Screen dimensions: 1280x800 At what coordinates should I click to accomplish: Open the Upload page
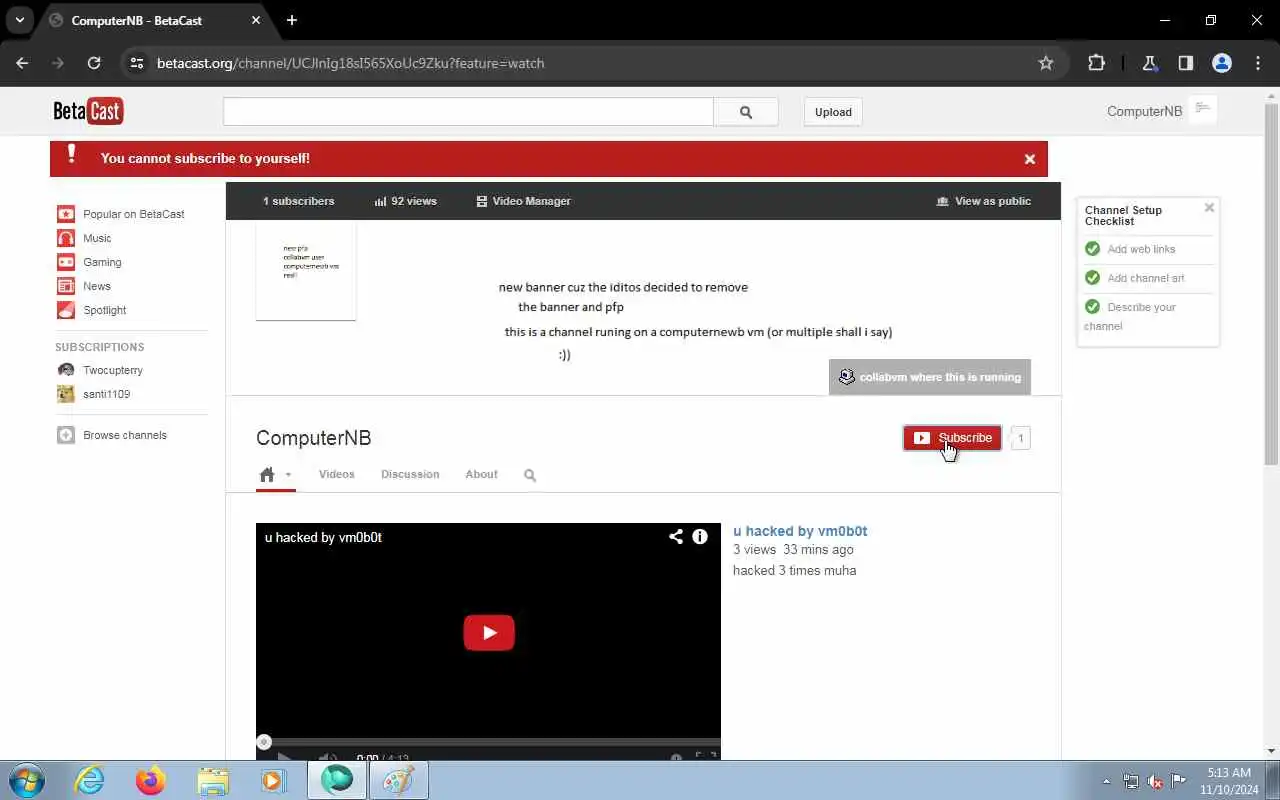point(833,112)
